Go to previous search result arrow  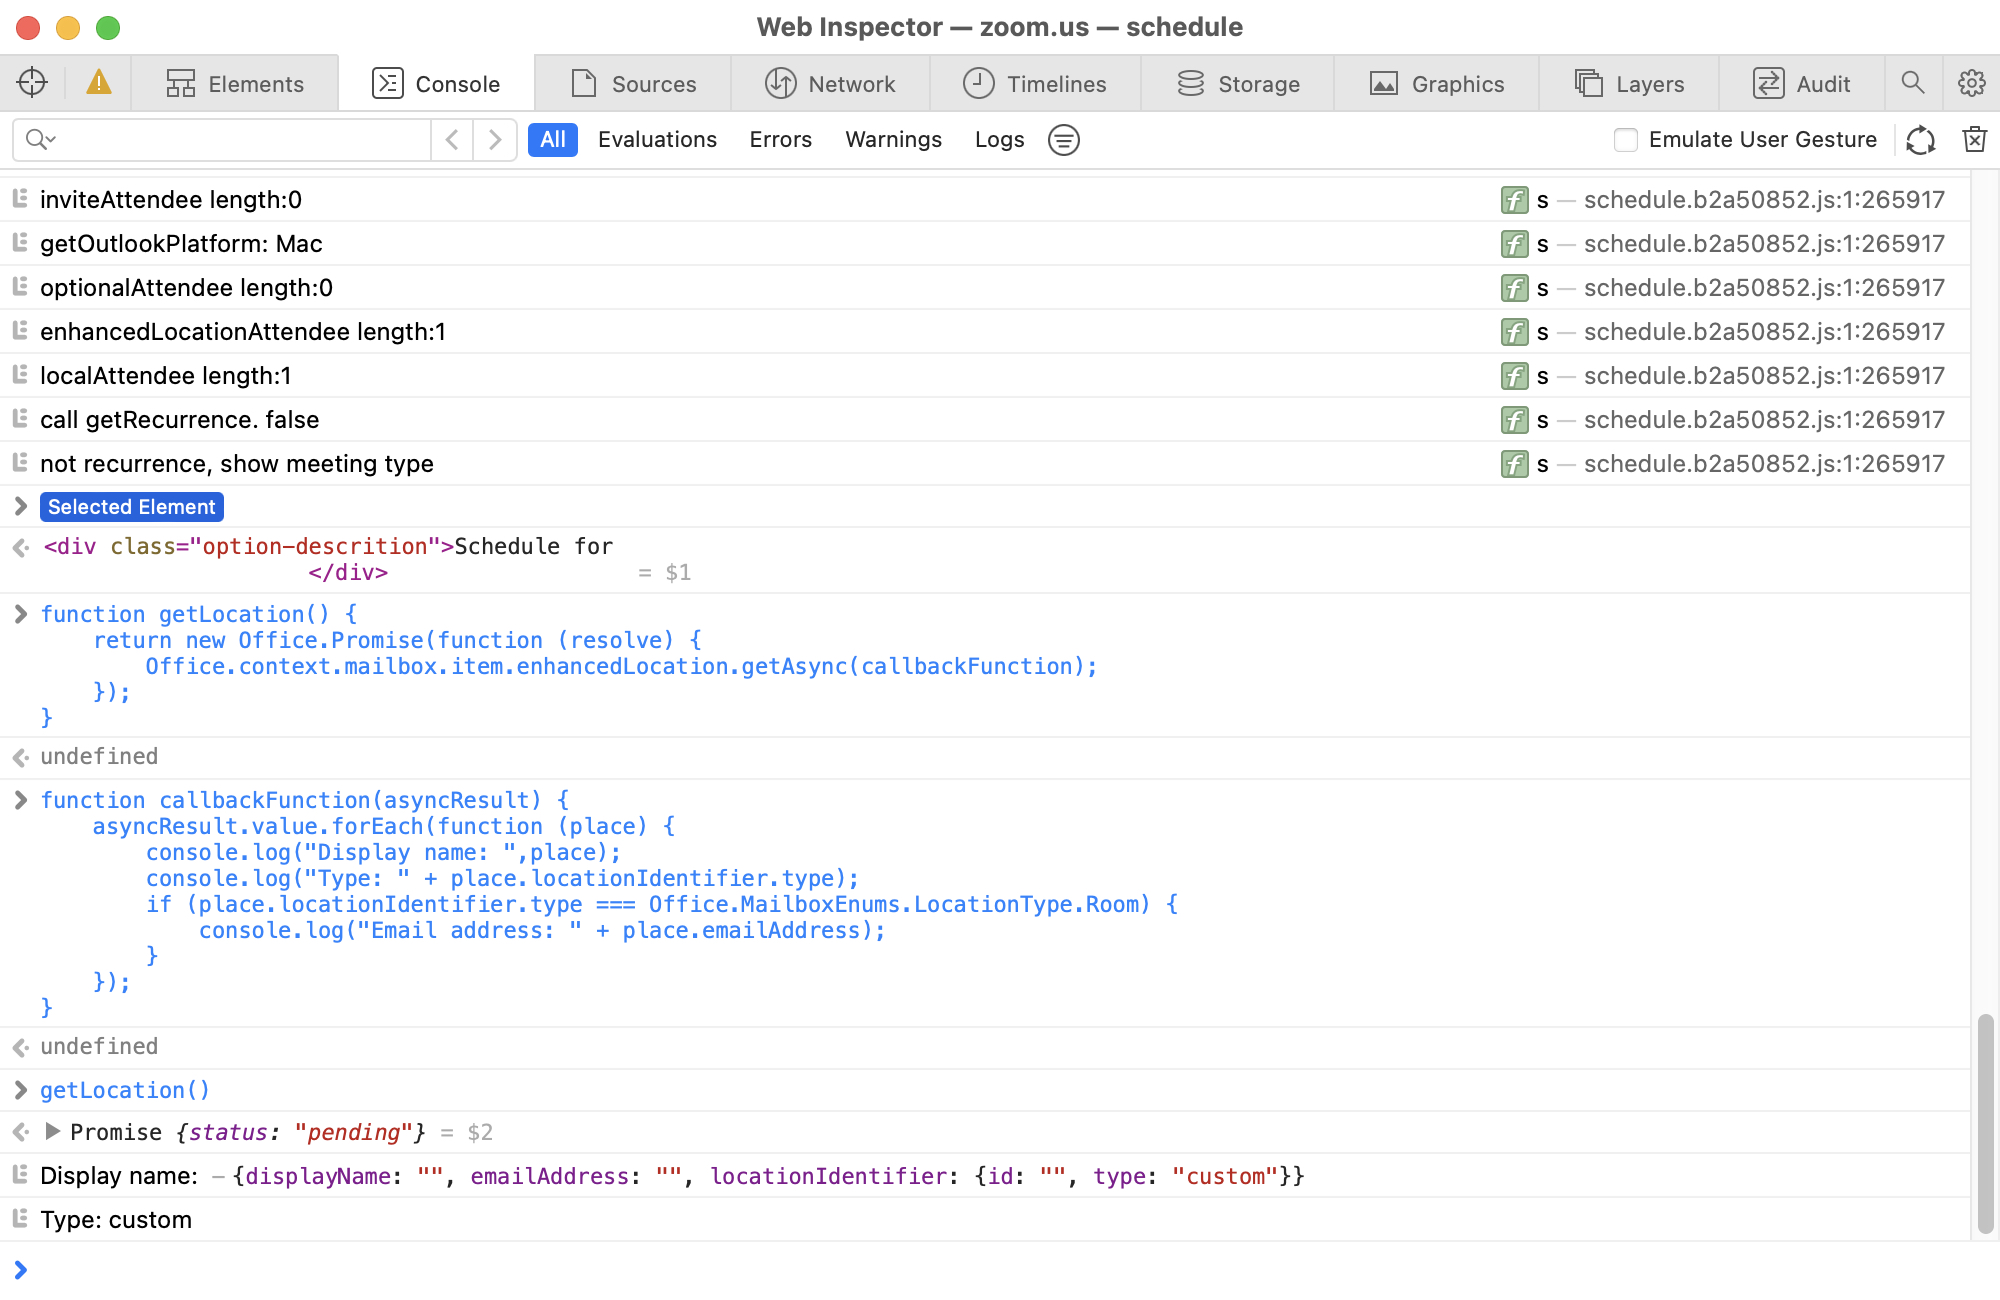(x=452, y=140)
